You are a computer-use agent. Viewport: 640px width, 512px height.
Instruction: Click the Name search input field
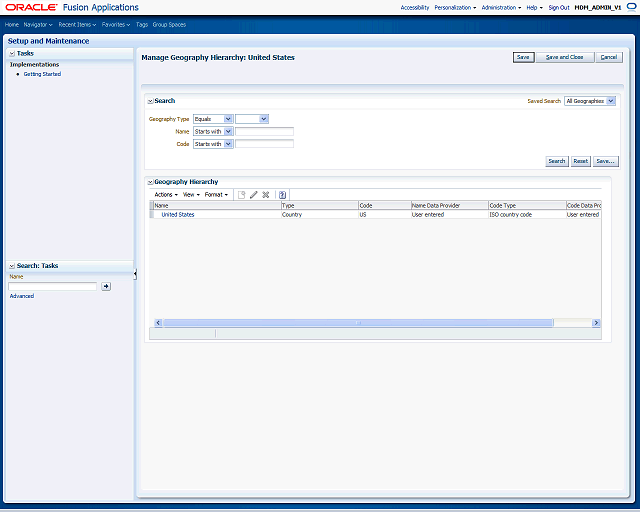[264, 131]
